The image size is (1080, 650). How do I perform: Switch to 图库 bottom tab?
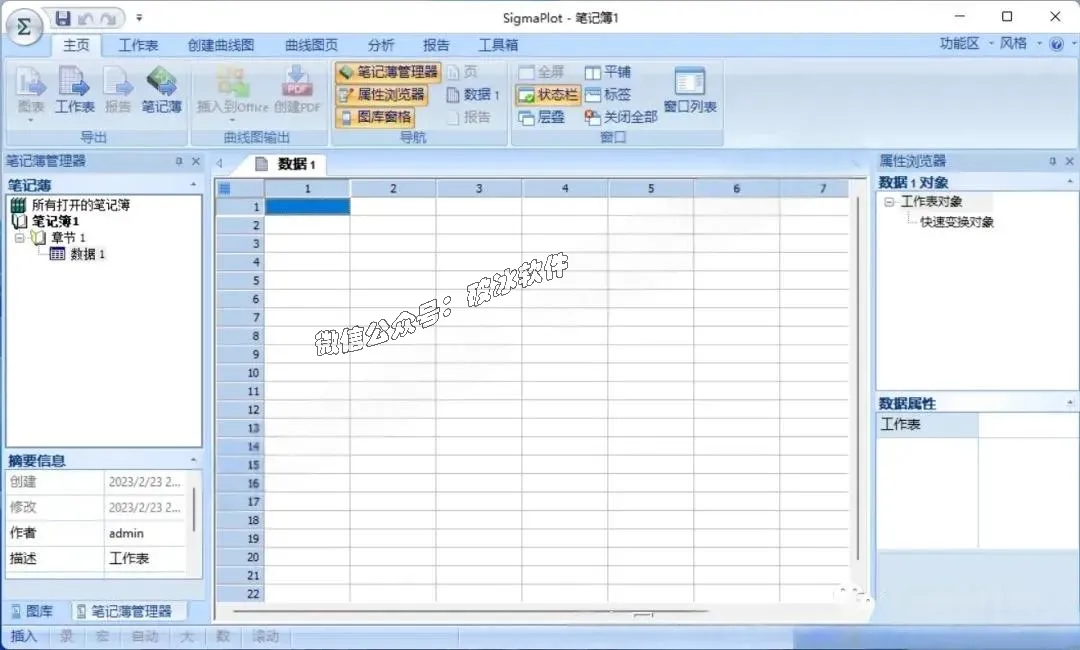33,611
